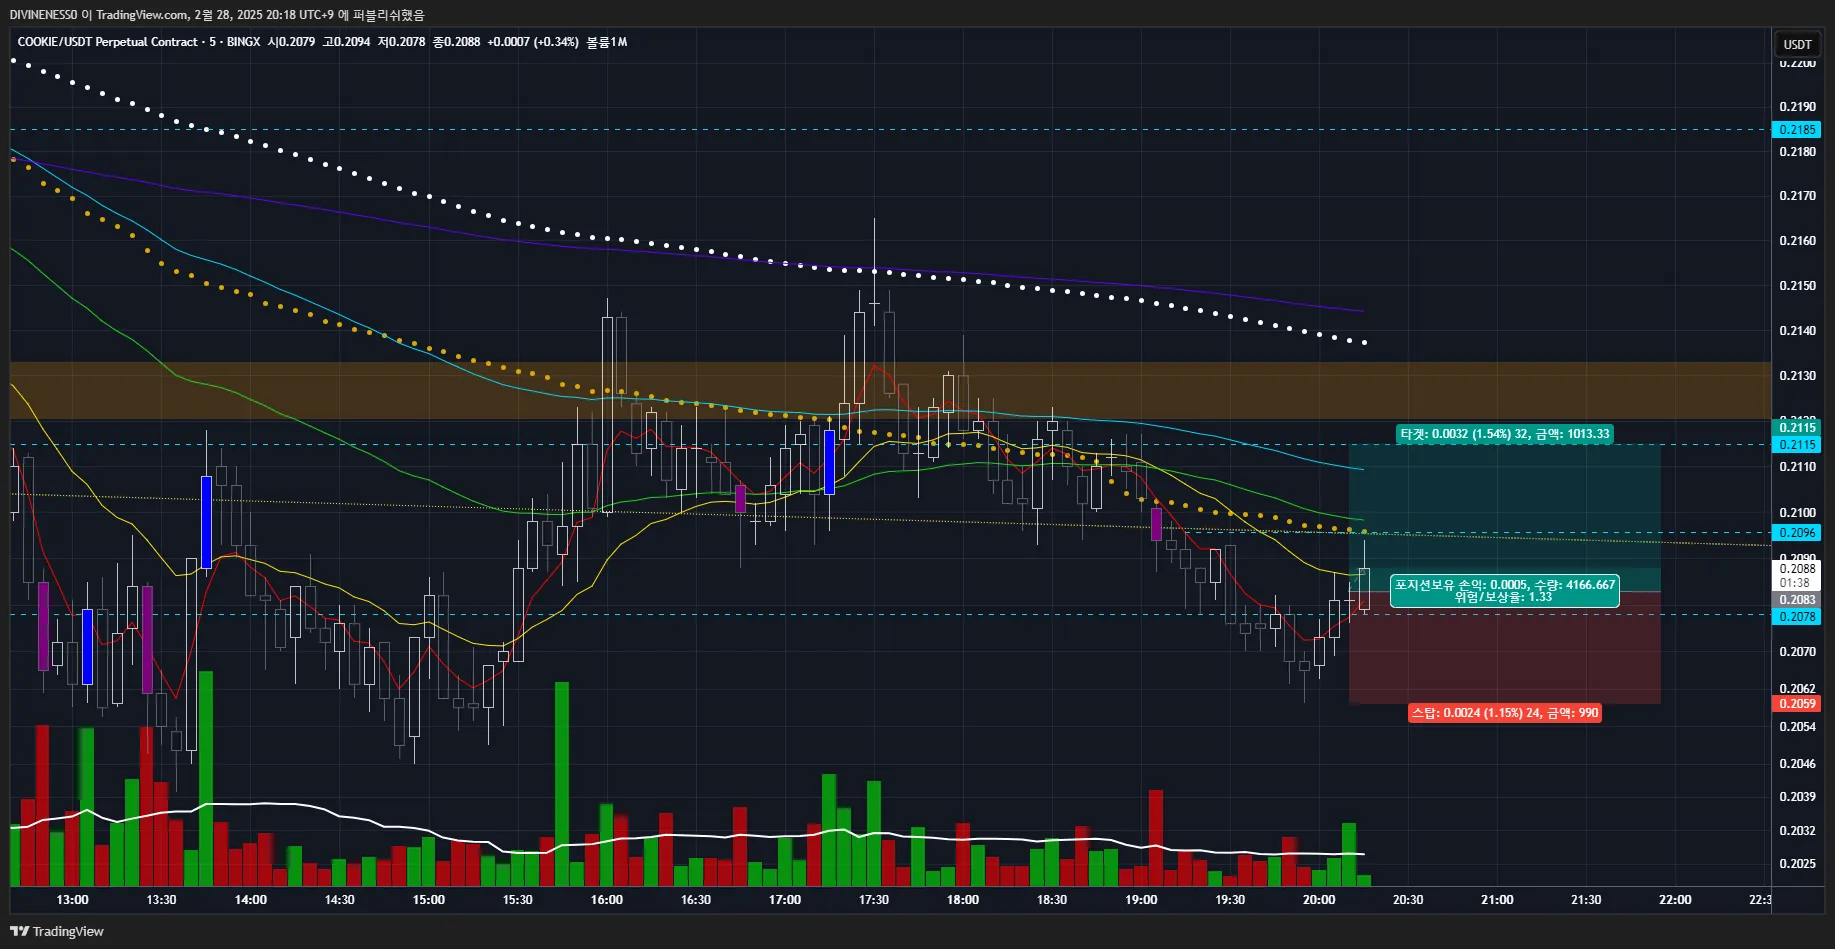
Task: Select the green profit zone of long position
Action: (1505, 518)
